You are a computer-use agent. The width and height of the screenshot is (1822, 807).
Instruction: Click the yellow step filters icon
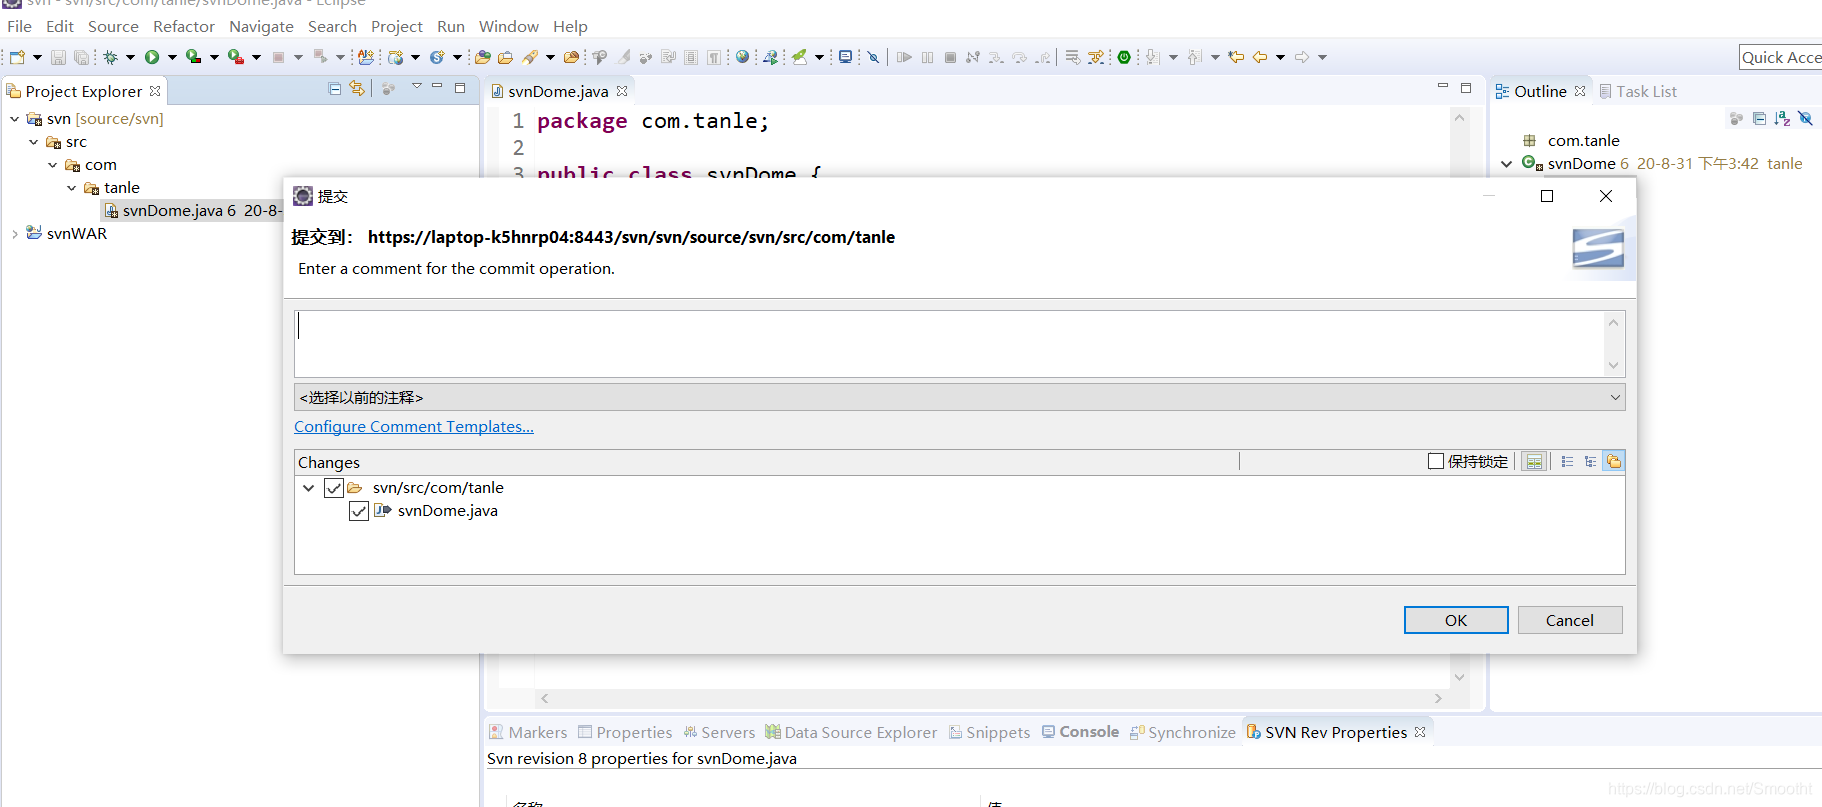tap(1096, 57)
